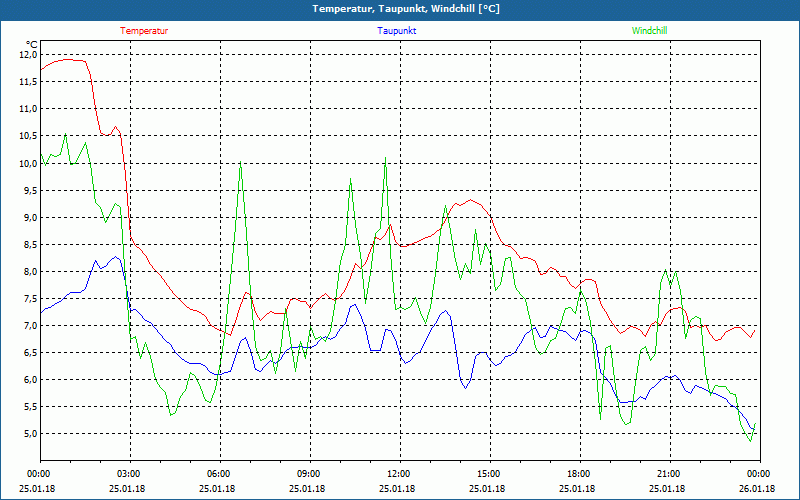Click the 8,0 y-axis value

click(x=30, y=271)
